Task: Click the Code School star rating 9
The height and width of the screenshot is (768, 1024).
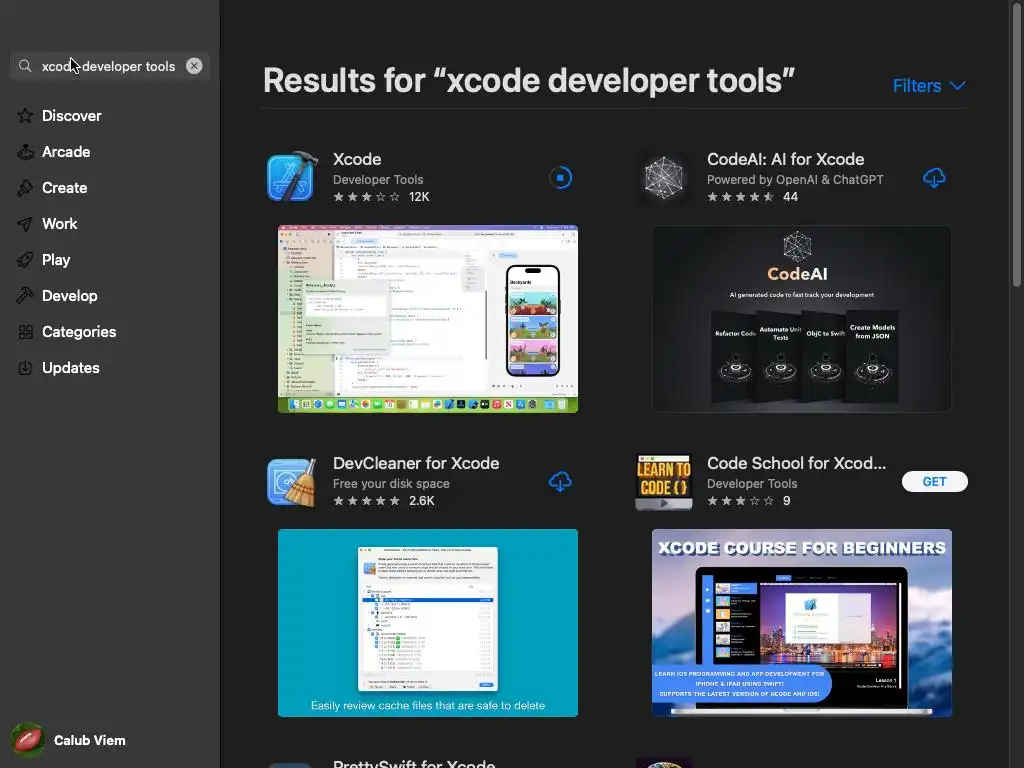Action: [x=748, y=501]
